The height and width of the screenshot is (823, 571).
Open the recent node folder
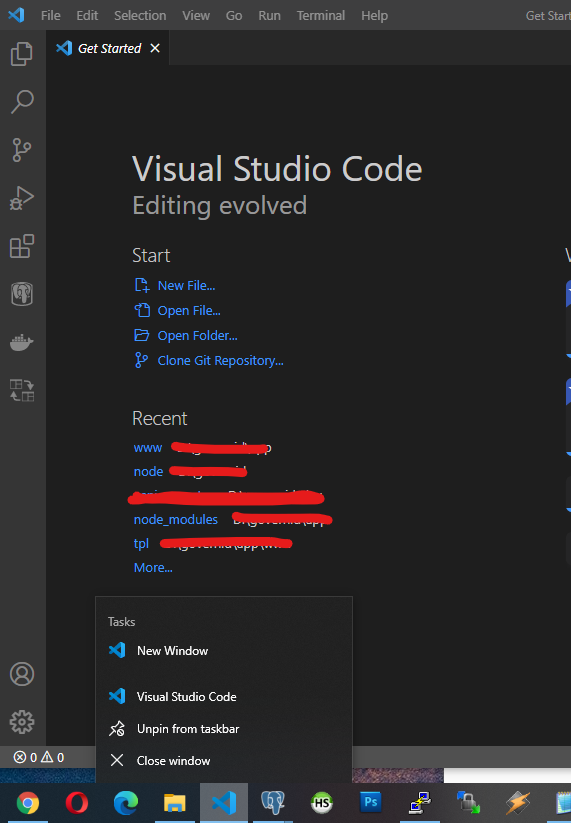149,471
